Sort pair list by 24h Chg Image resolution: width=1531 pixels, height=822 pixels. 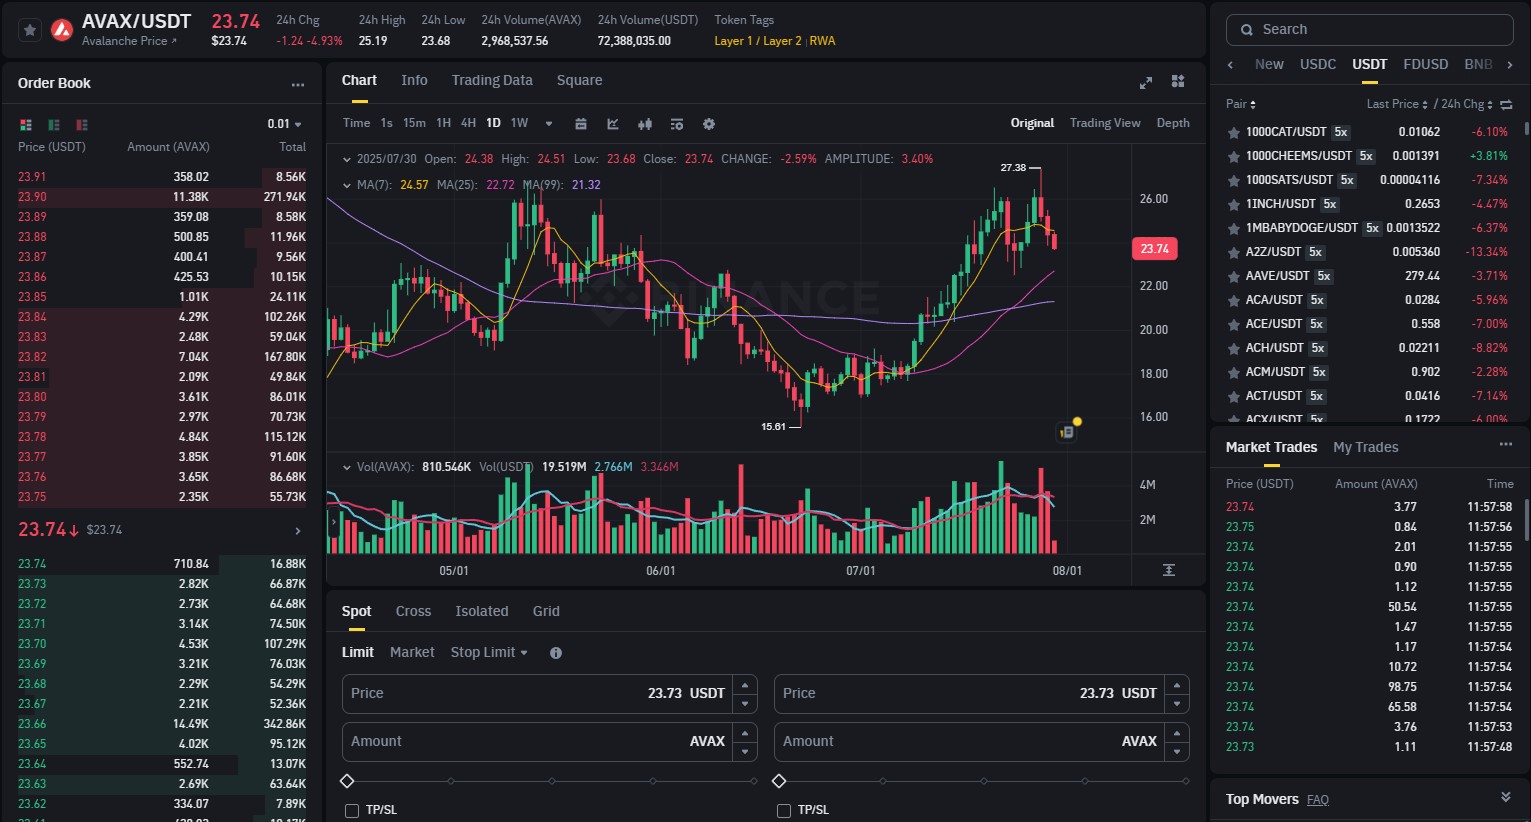point(1467,104)
